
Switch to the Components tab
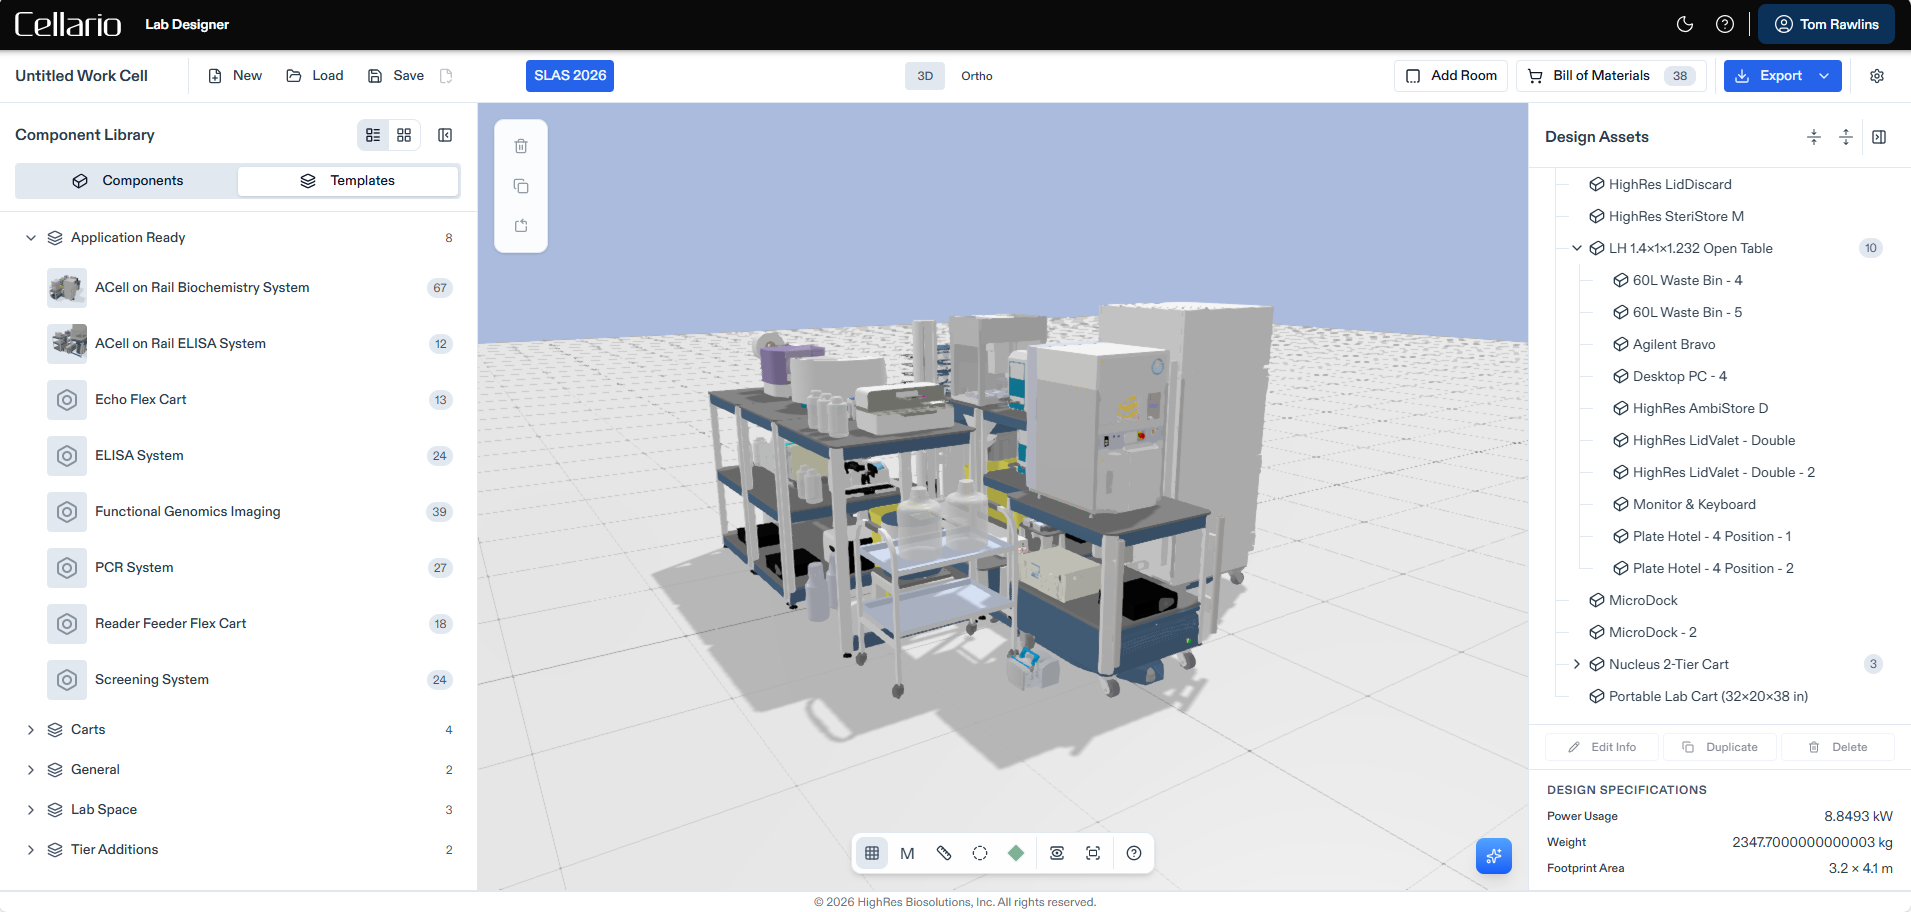[126, 181]
